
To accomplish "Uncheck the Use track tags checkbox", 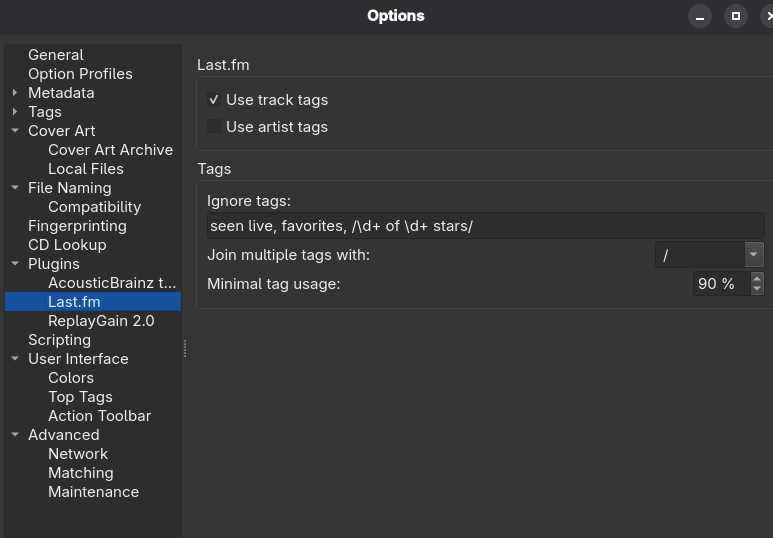I will coord(214,100).
